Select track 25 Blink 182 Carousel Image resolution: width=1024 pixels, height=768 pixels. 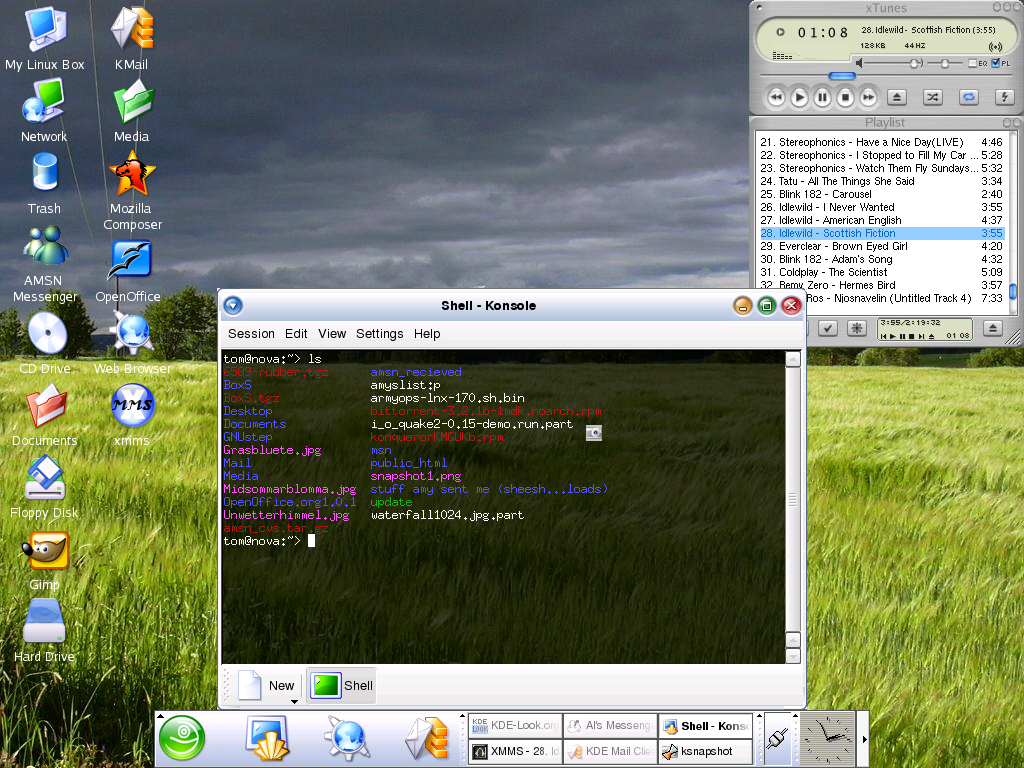(881, 194)
